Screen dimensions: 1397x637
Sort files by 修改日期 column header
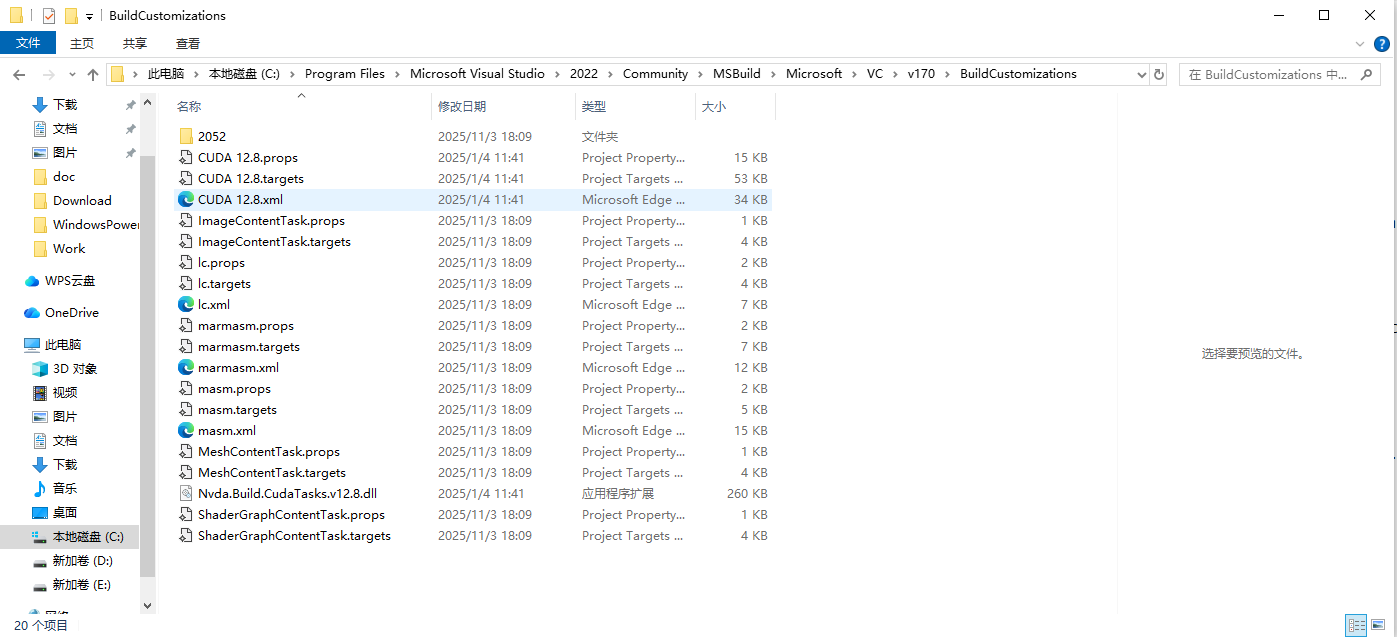coord(462,106)
